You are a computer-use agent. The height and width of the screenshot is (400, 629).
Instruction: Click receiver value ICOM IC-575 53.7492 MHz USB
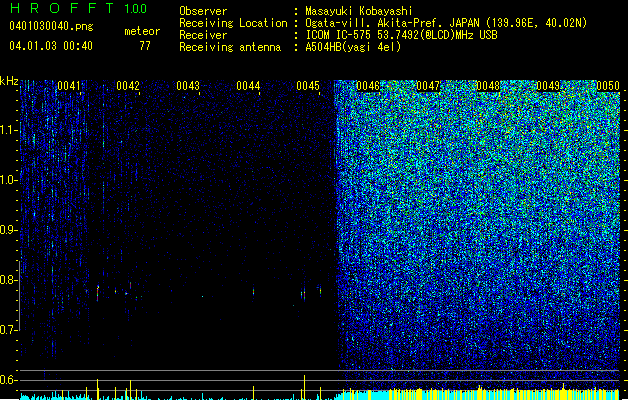point(402,35)
